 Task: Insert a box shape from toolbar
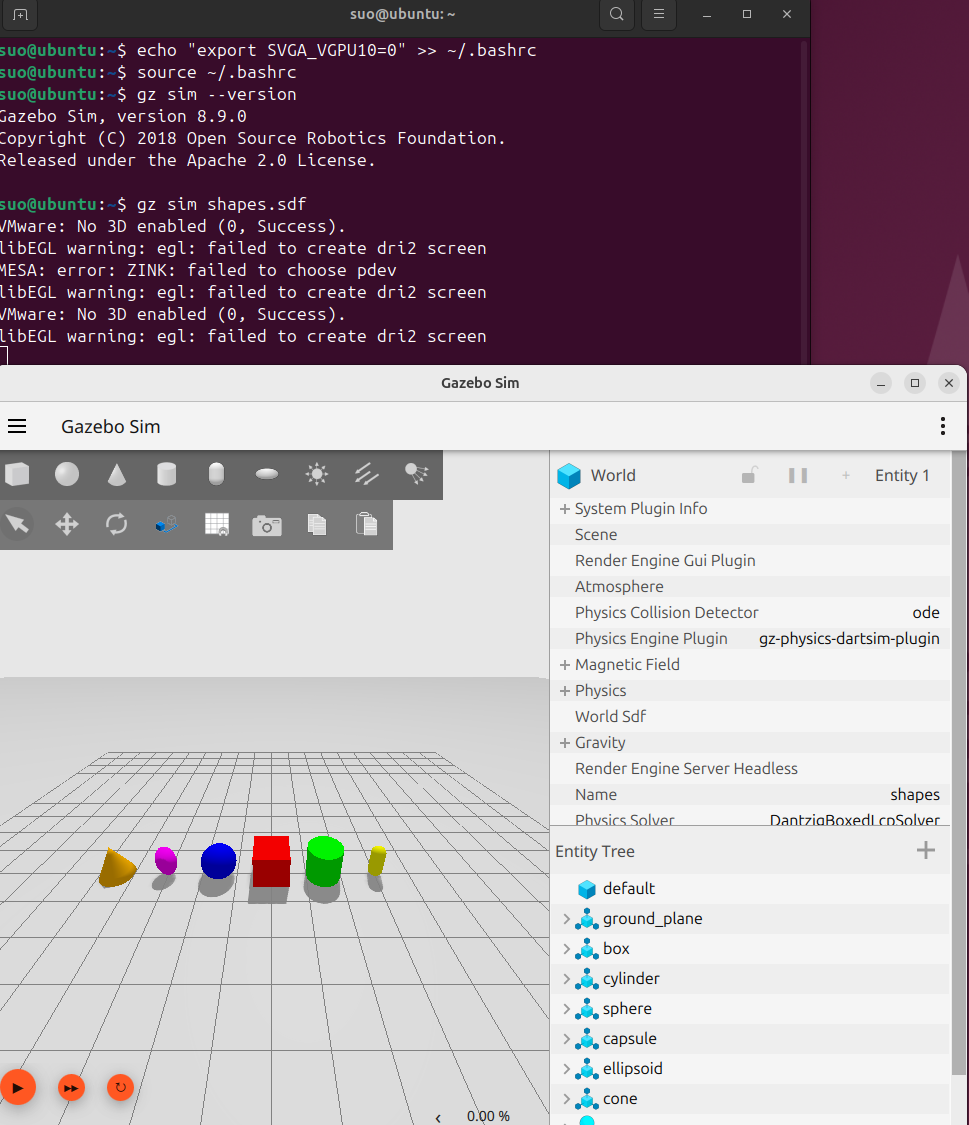(x=17, y=474)
